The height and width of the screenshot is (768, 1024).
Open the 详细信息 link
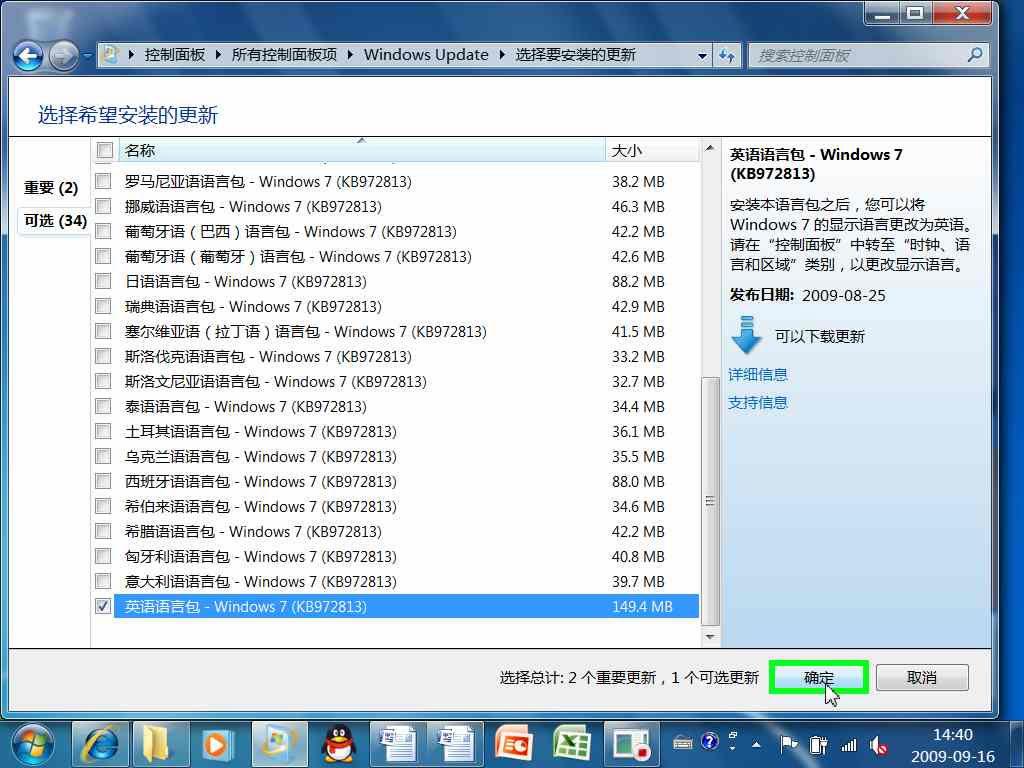pyautogui.click(x=758, y=374)
